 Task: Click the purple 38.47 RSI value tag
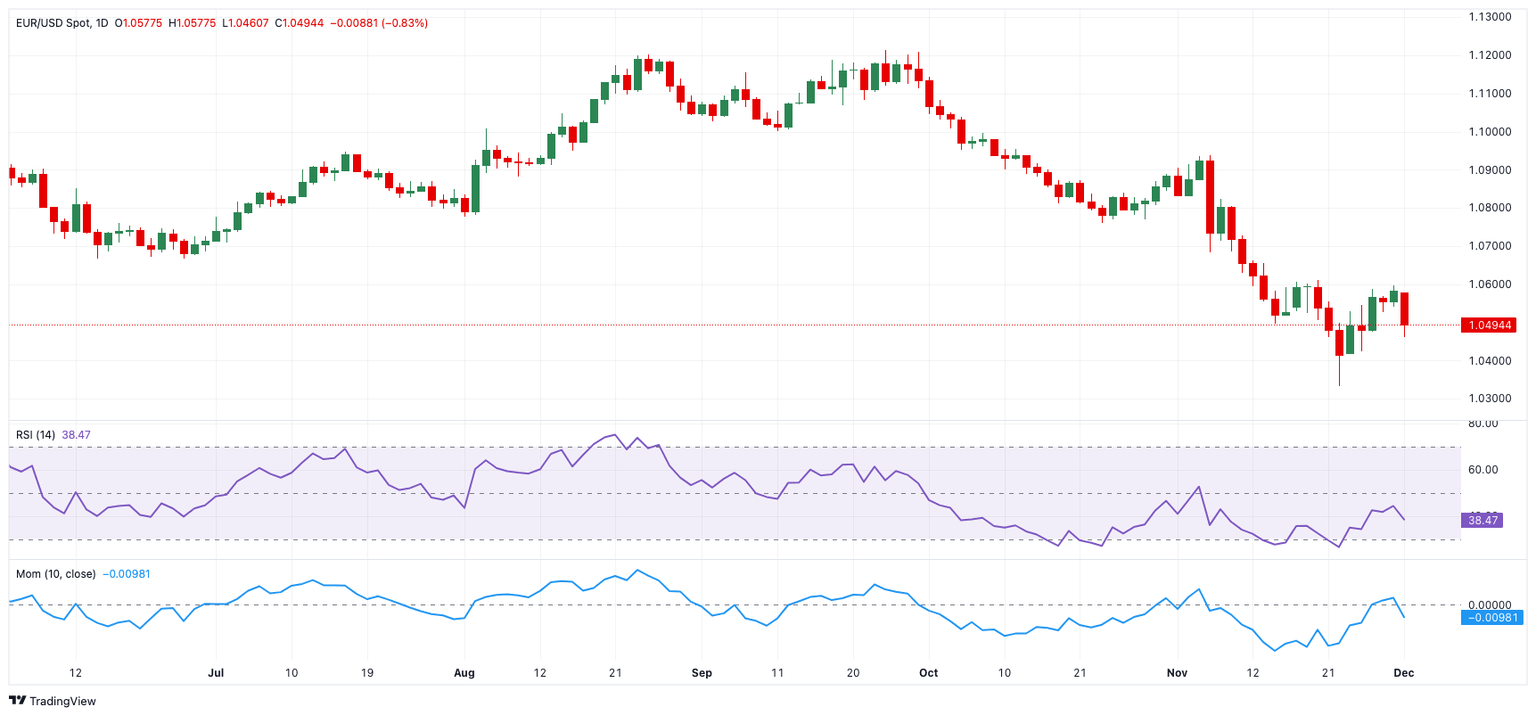point(1481,520)
